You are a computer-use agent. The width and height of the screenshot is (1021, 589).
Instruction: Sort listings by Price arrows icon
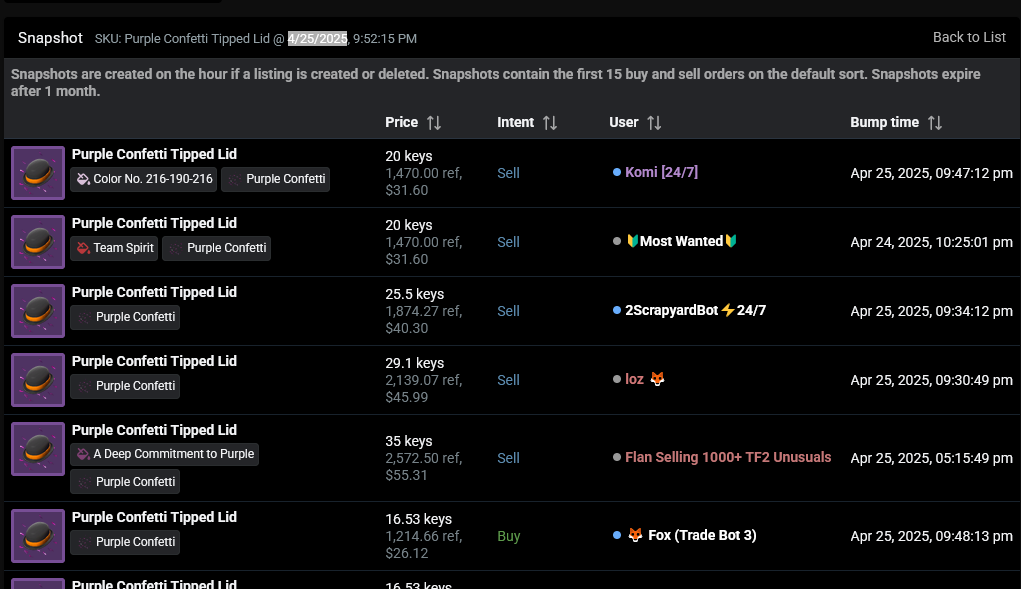[x=434, y=122]
